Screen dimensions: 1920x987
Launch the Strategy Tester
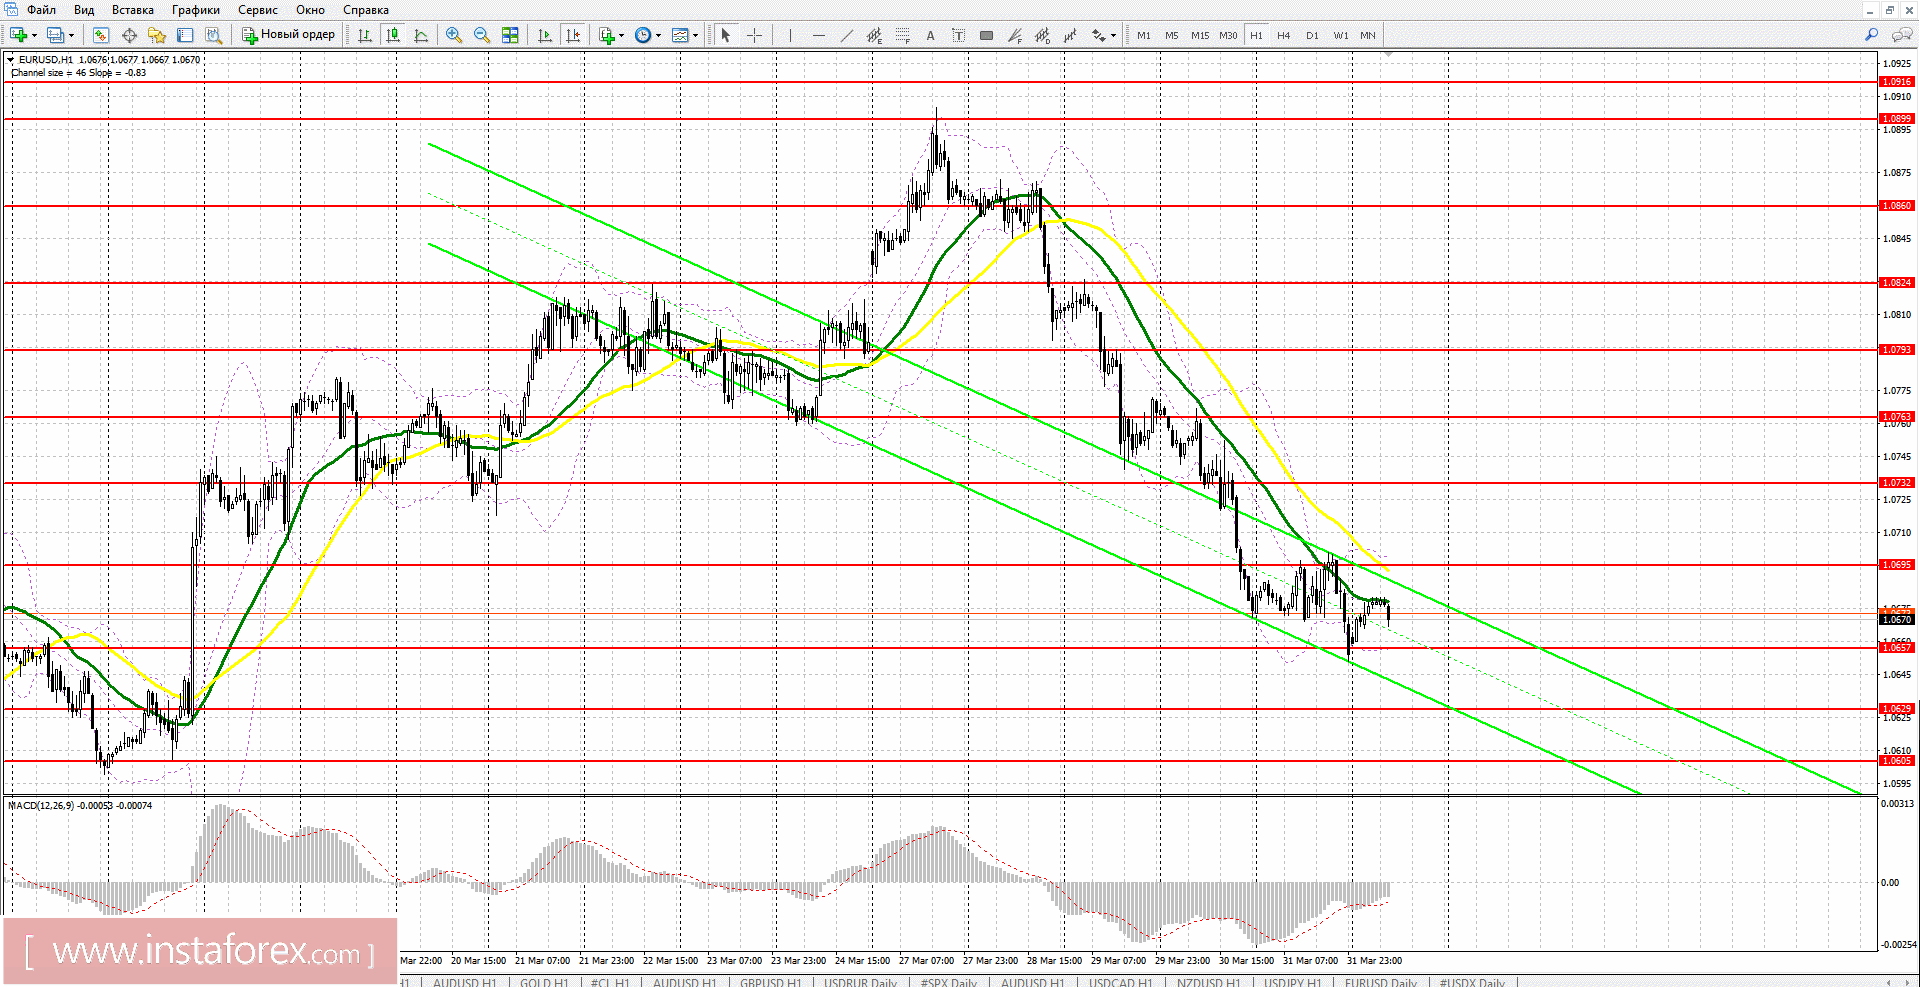pos(213,35)
